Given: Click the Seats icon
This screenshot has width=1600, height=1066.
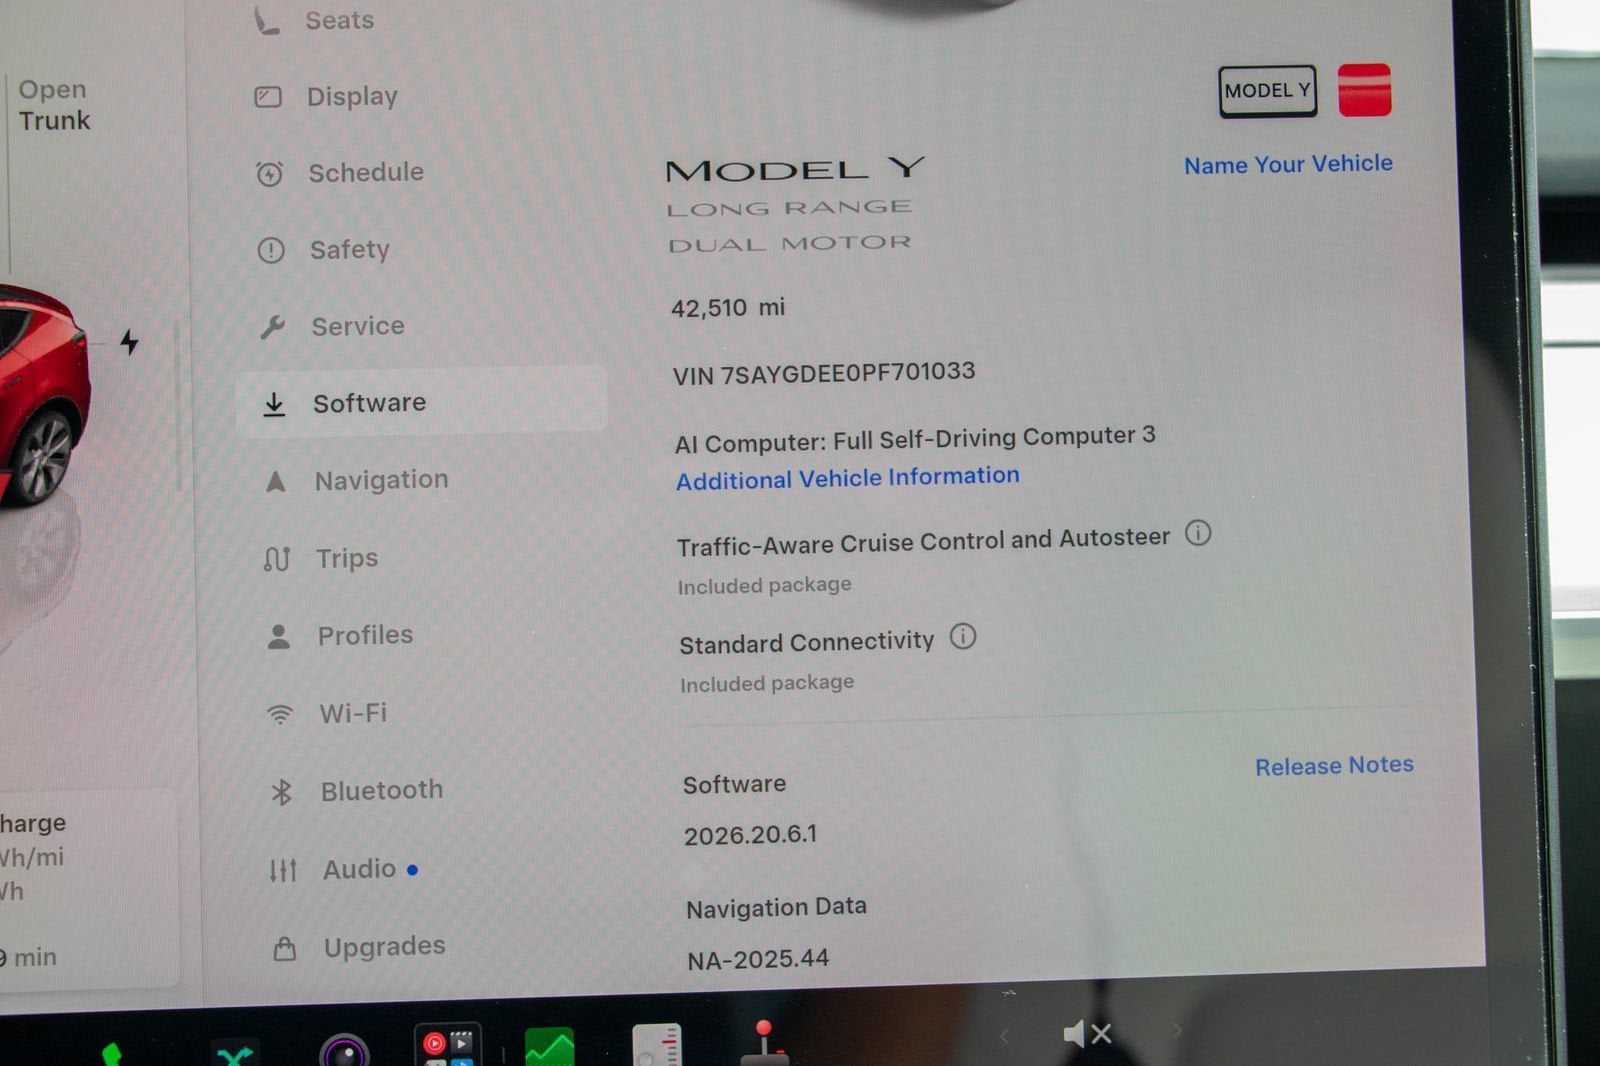Looking at the screenshot, I should click(266, 19).
